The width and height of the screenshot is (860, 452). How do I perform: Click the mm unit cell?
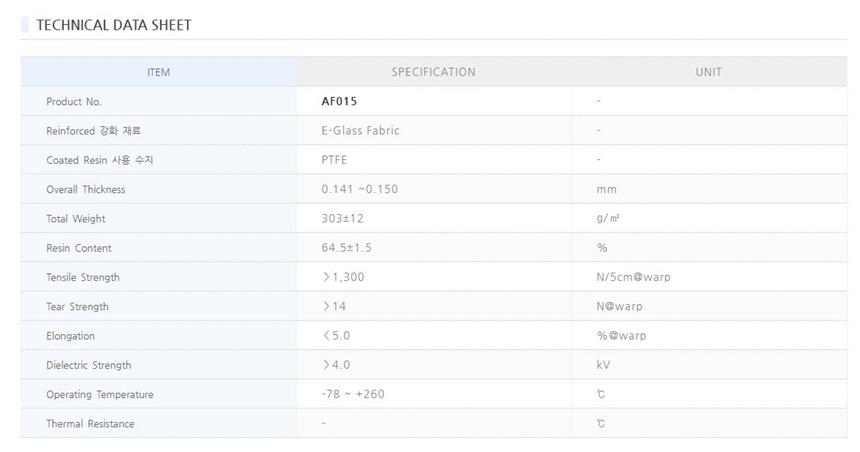click(606, 190)
